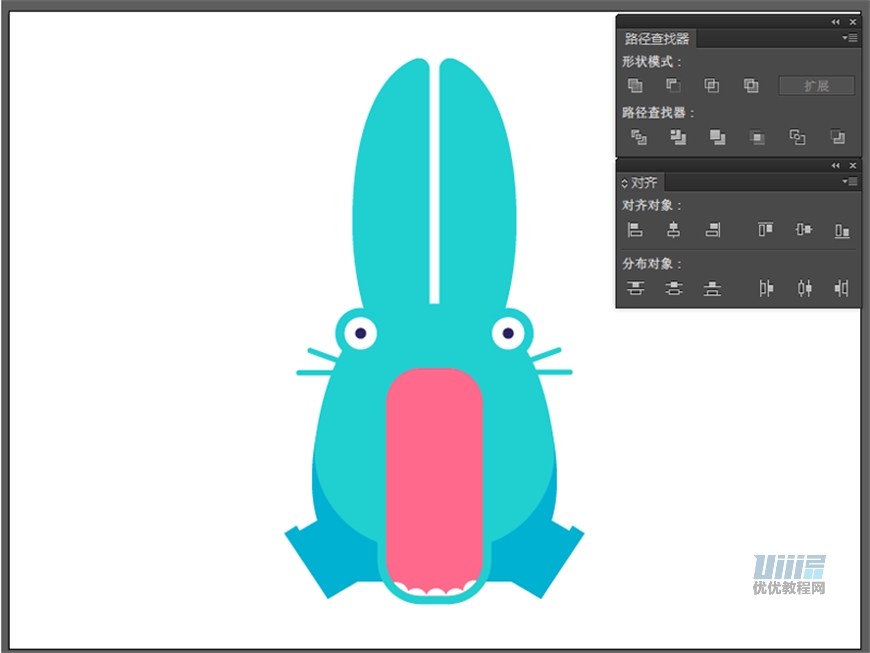Select the 对齐 panel tab
Screen dimensions: 870x653
point(644,183)
